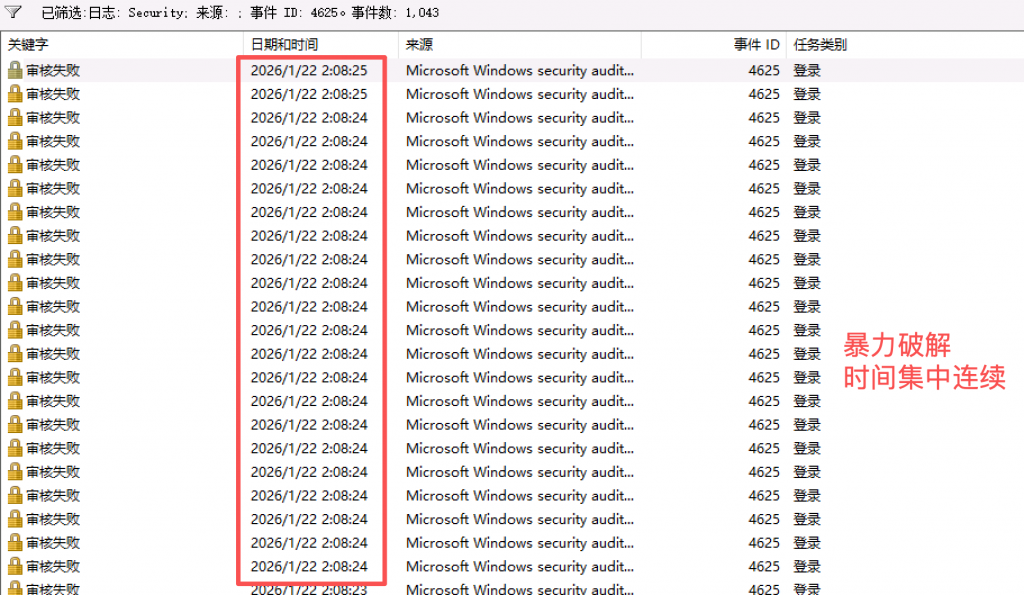This screenshot has height=595, width=1024.
Task: Select the 2026/1/22 2:08:23 timestamp
Action: coord(308,589)
